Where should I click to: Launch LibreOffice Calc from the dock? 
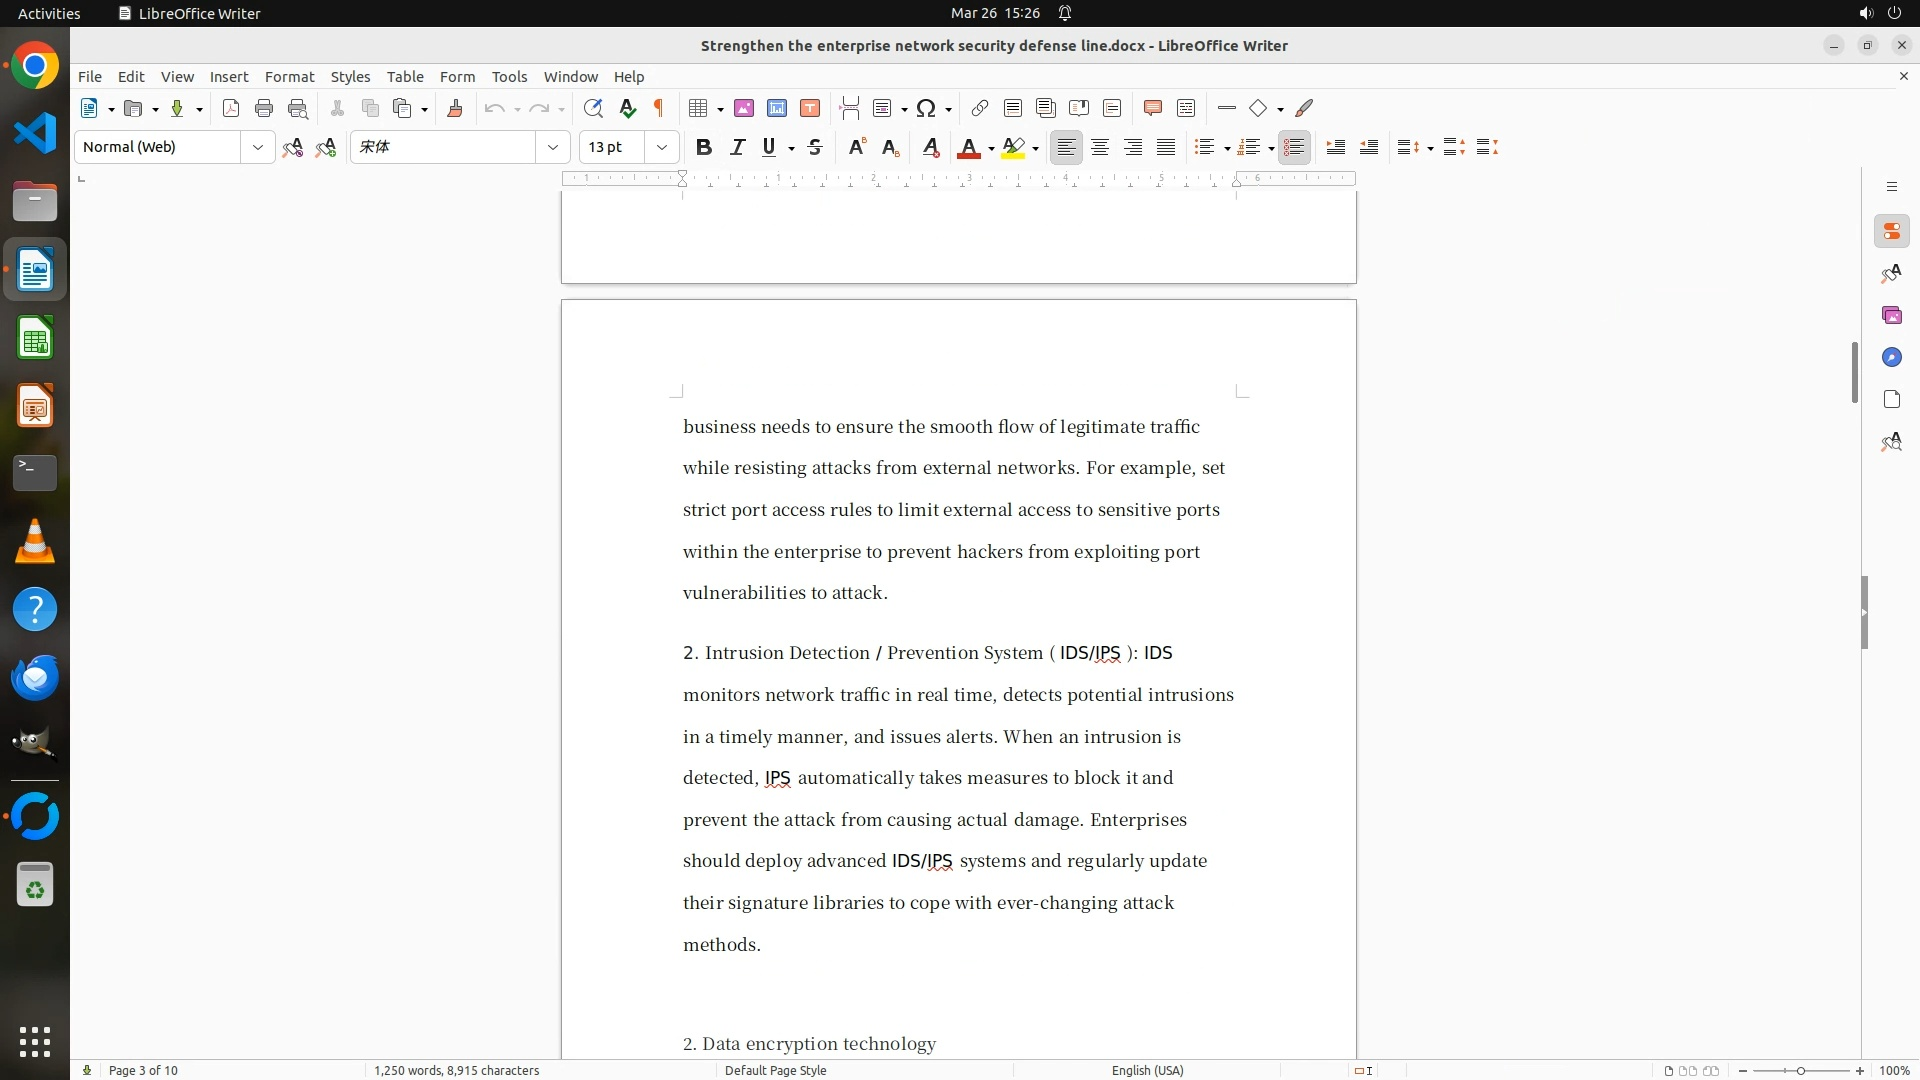click(x=35, y=338)
